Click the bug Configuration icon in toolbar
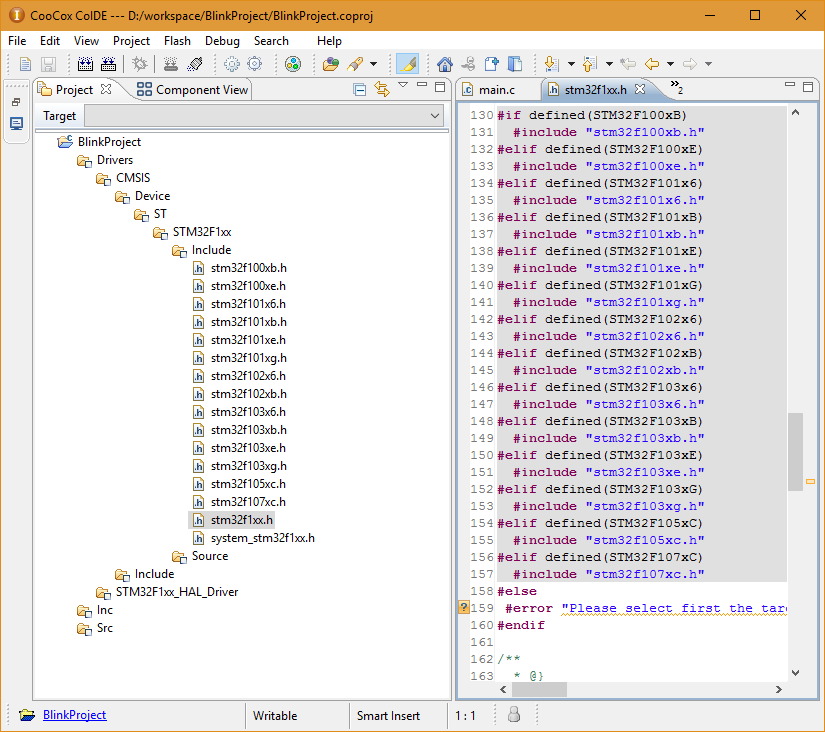The image size is (825, 732). pos(139,64)
